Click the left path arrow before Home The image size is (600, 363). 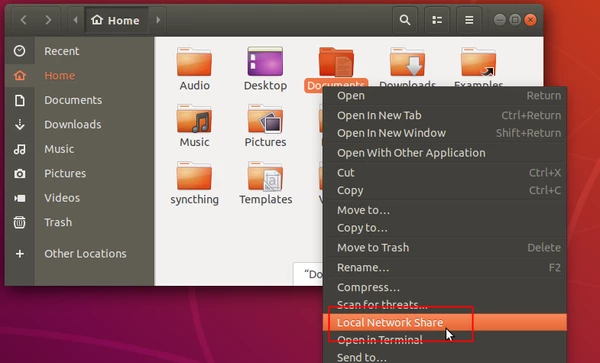pyautogui.click(x=75, y=20)
